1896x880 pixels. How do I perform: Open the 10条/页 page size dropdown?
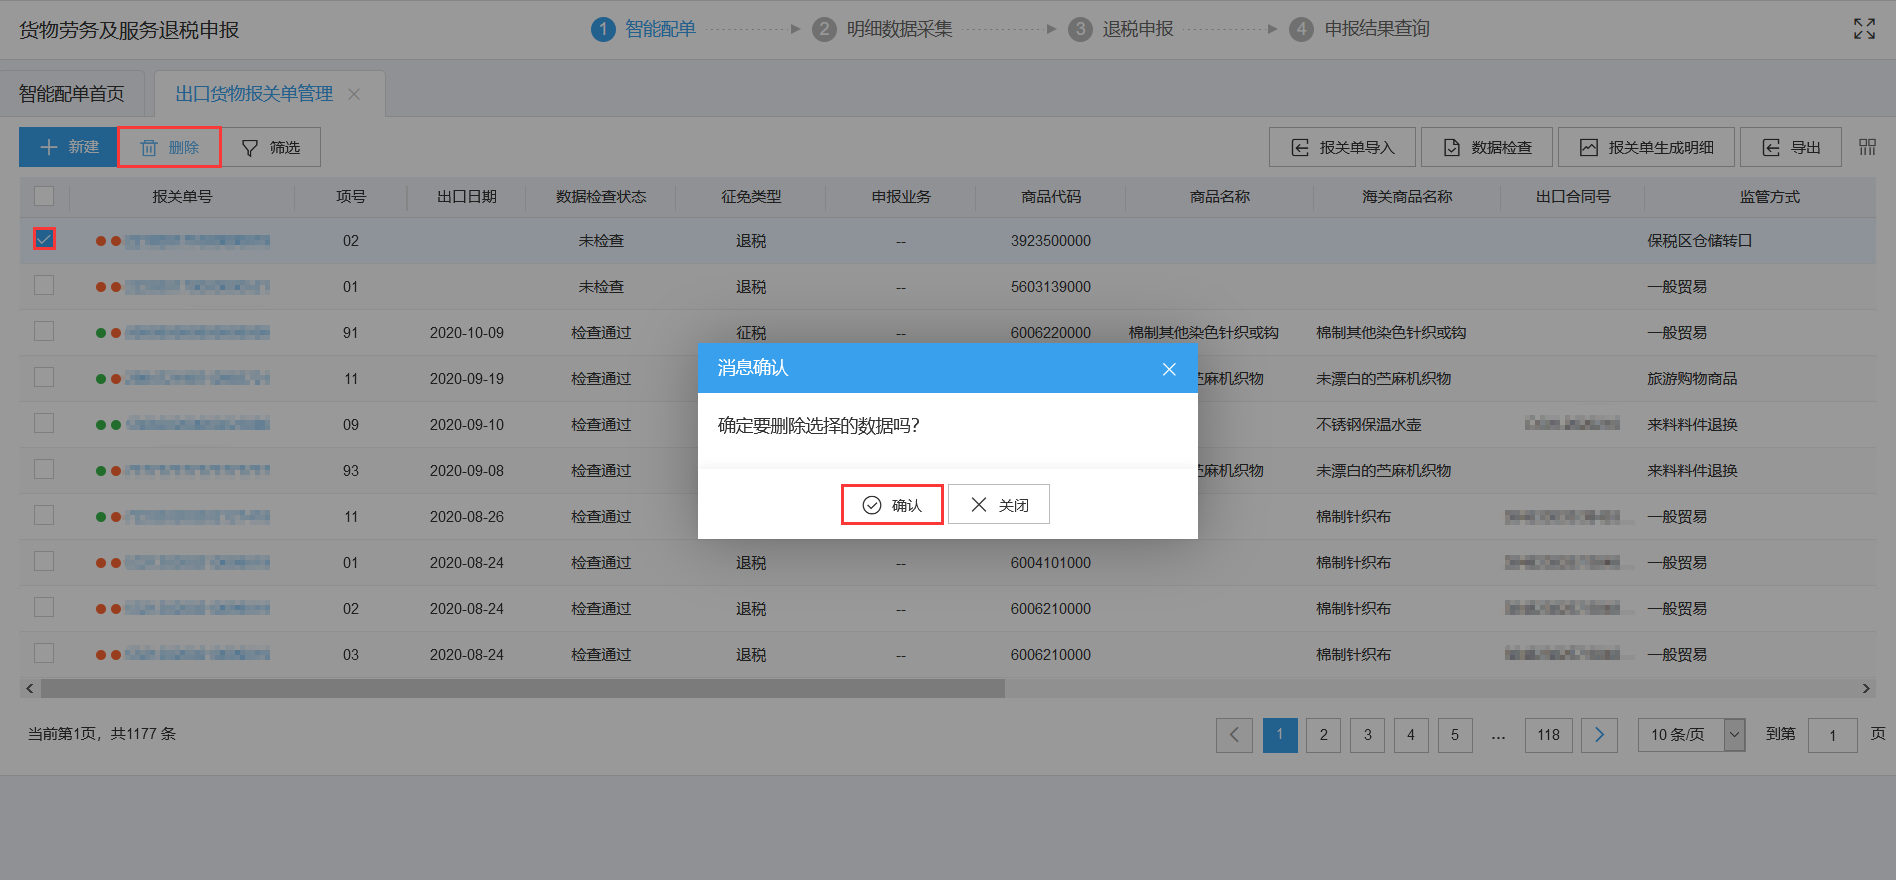(x=1691, y=735)
